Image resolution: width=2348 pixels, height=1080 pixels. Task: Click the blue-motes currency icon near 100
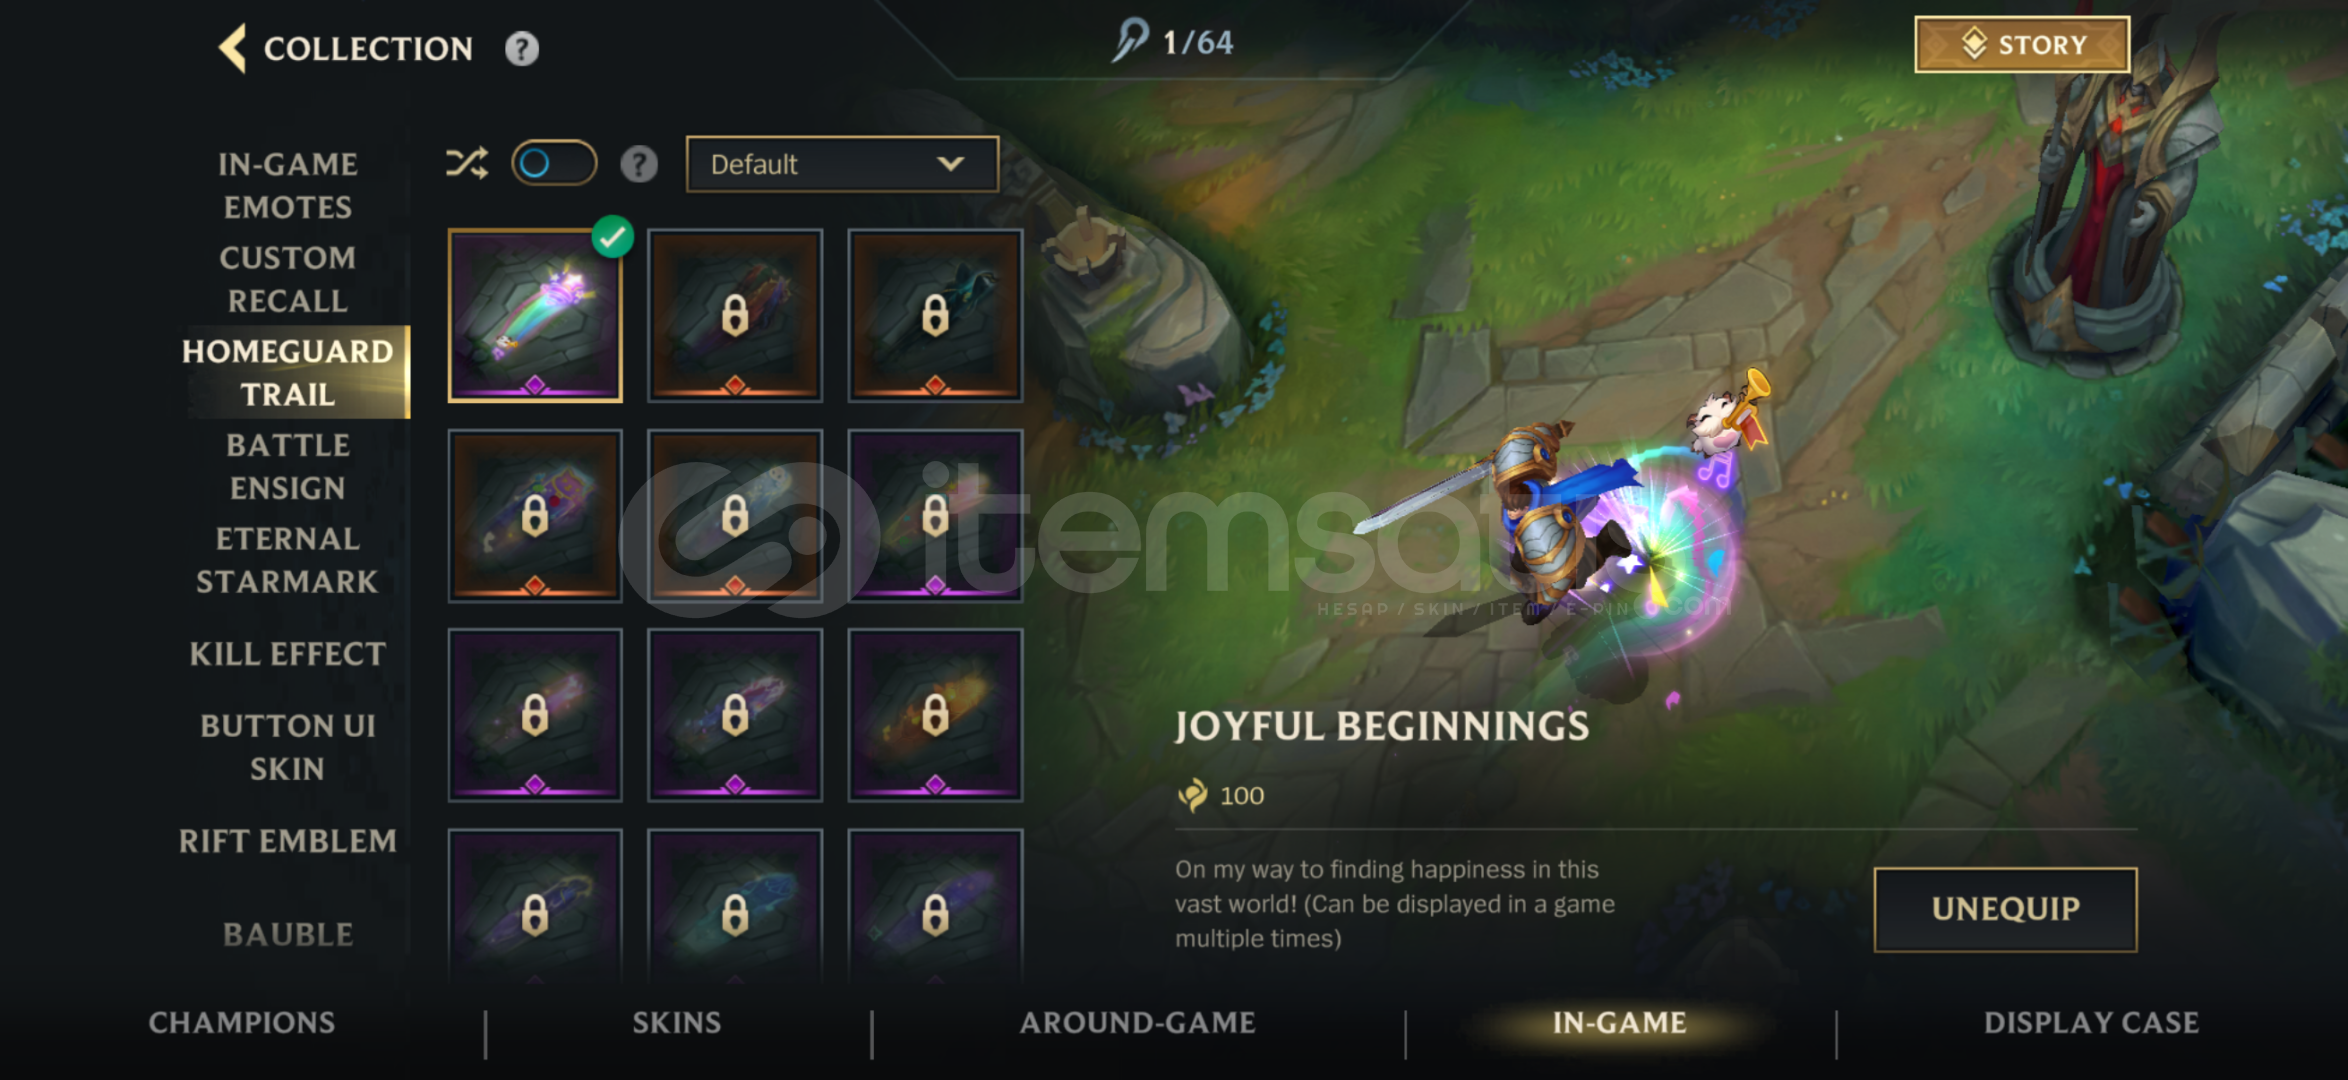1192,796
